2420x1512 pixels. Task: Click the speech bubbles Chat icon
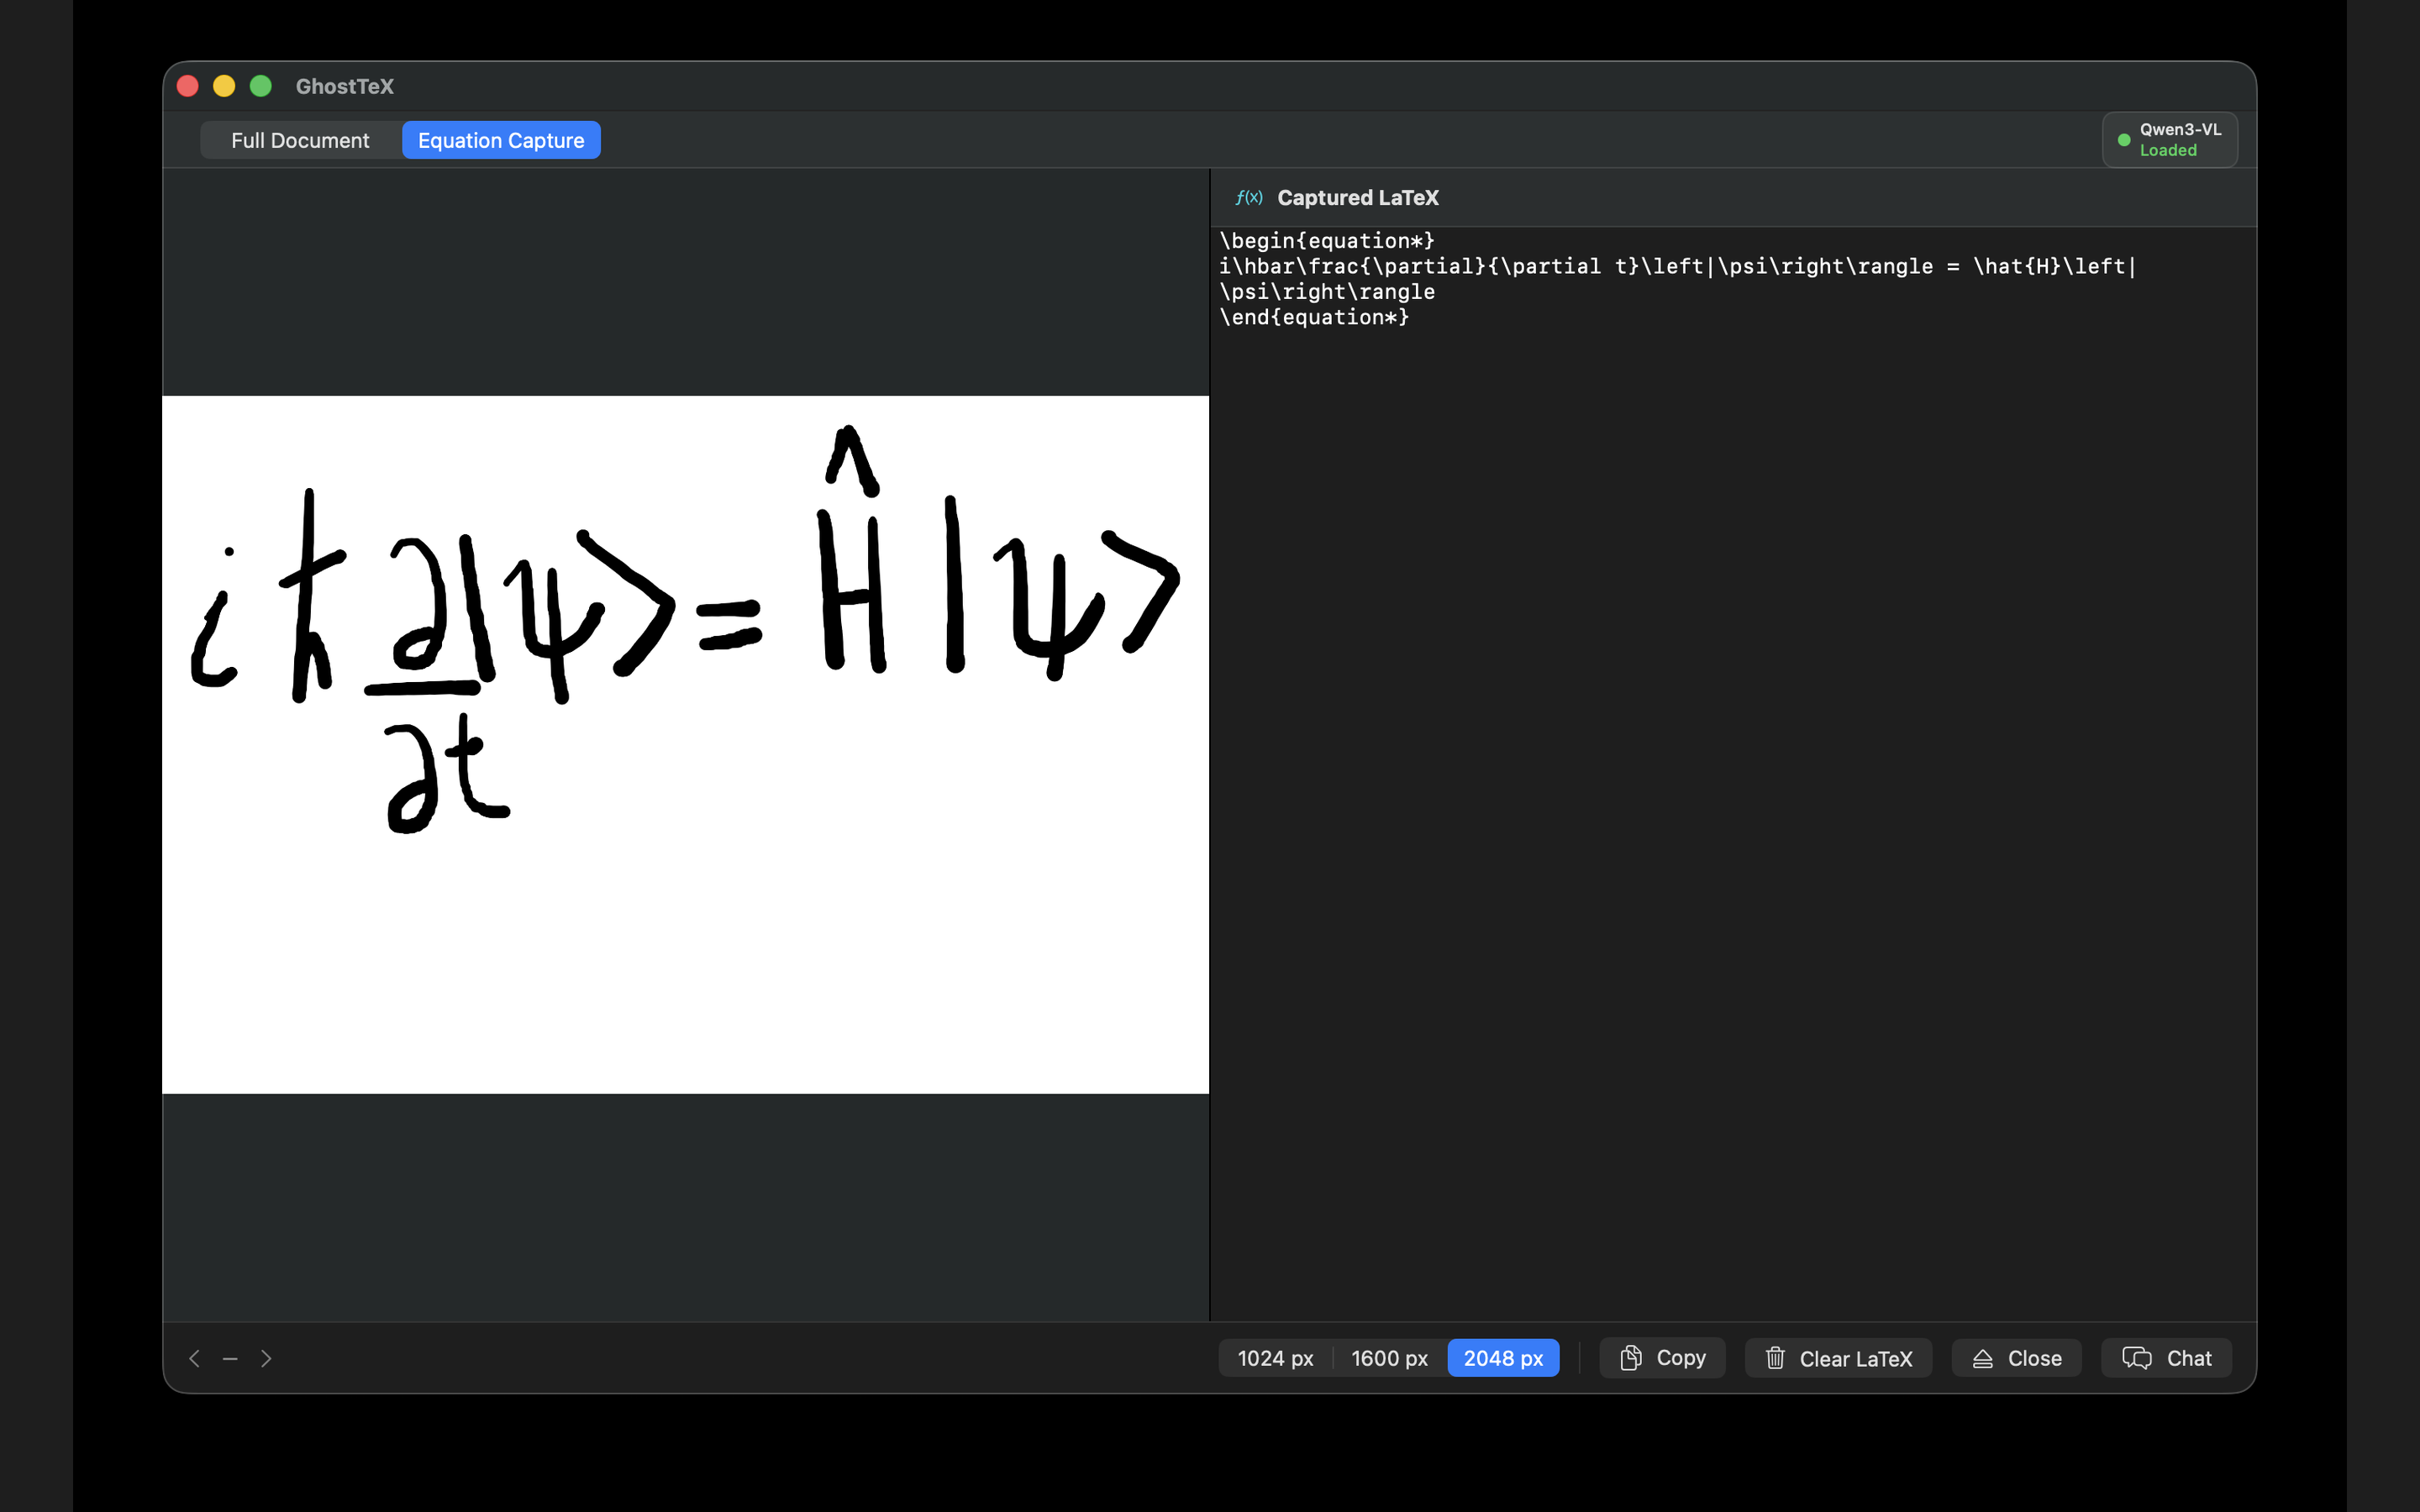pos(2136,1358)
